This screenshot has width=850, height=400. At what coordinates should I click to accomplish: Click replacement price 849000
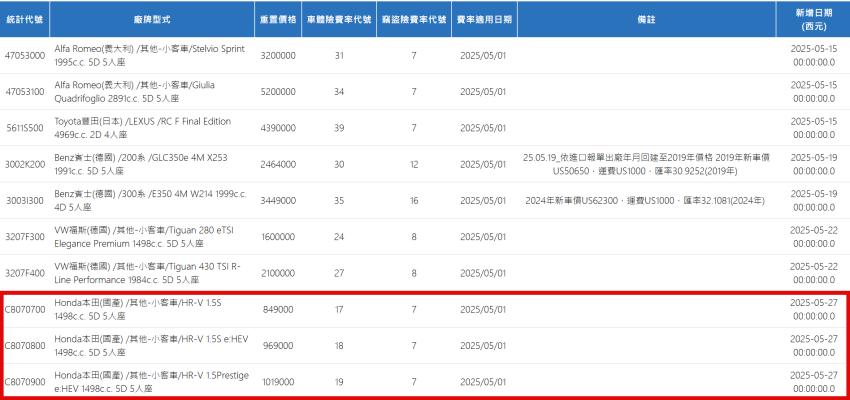tap(278, 309)
